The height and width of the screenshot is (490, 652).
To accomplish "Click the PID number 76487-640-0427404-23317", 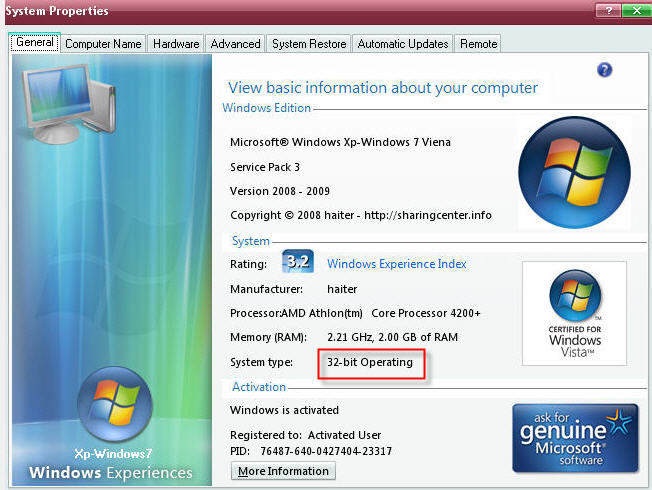I will pyautogui.click(x=326, y=451).
